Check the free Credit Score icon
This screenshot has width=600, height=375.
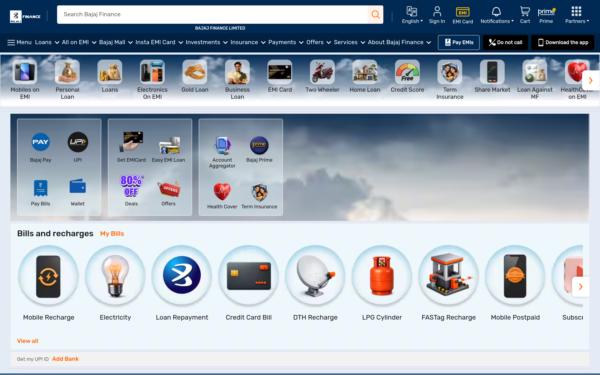(407, 72)
